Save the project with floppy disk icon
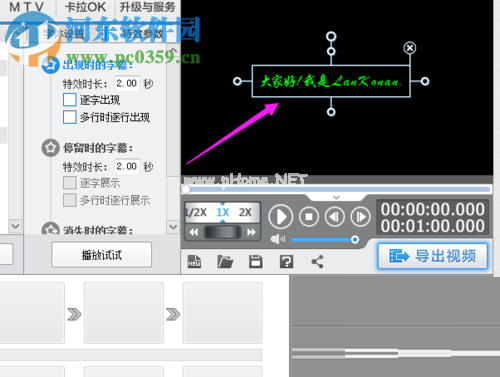Image resolution: width=500 pixels, height=377 pixels. click(x=256, y=262)
